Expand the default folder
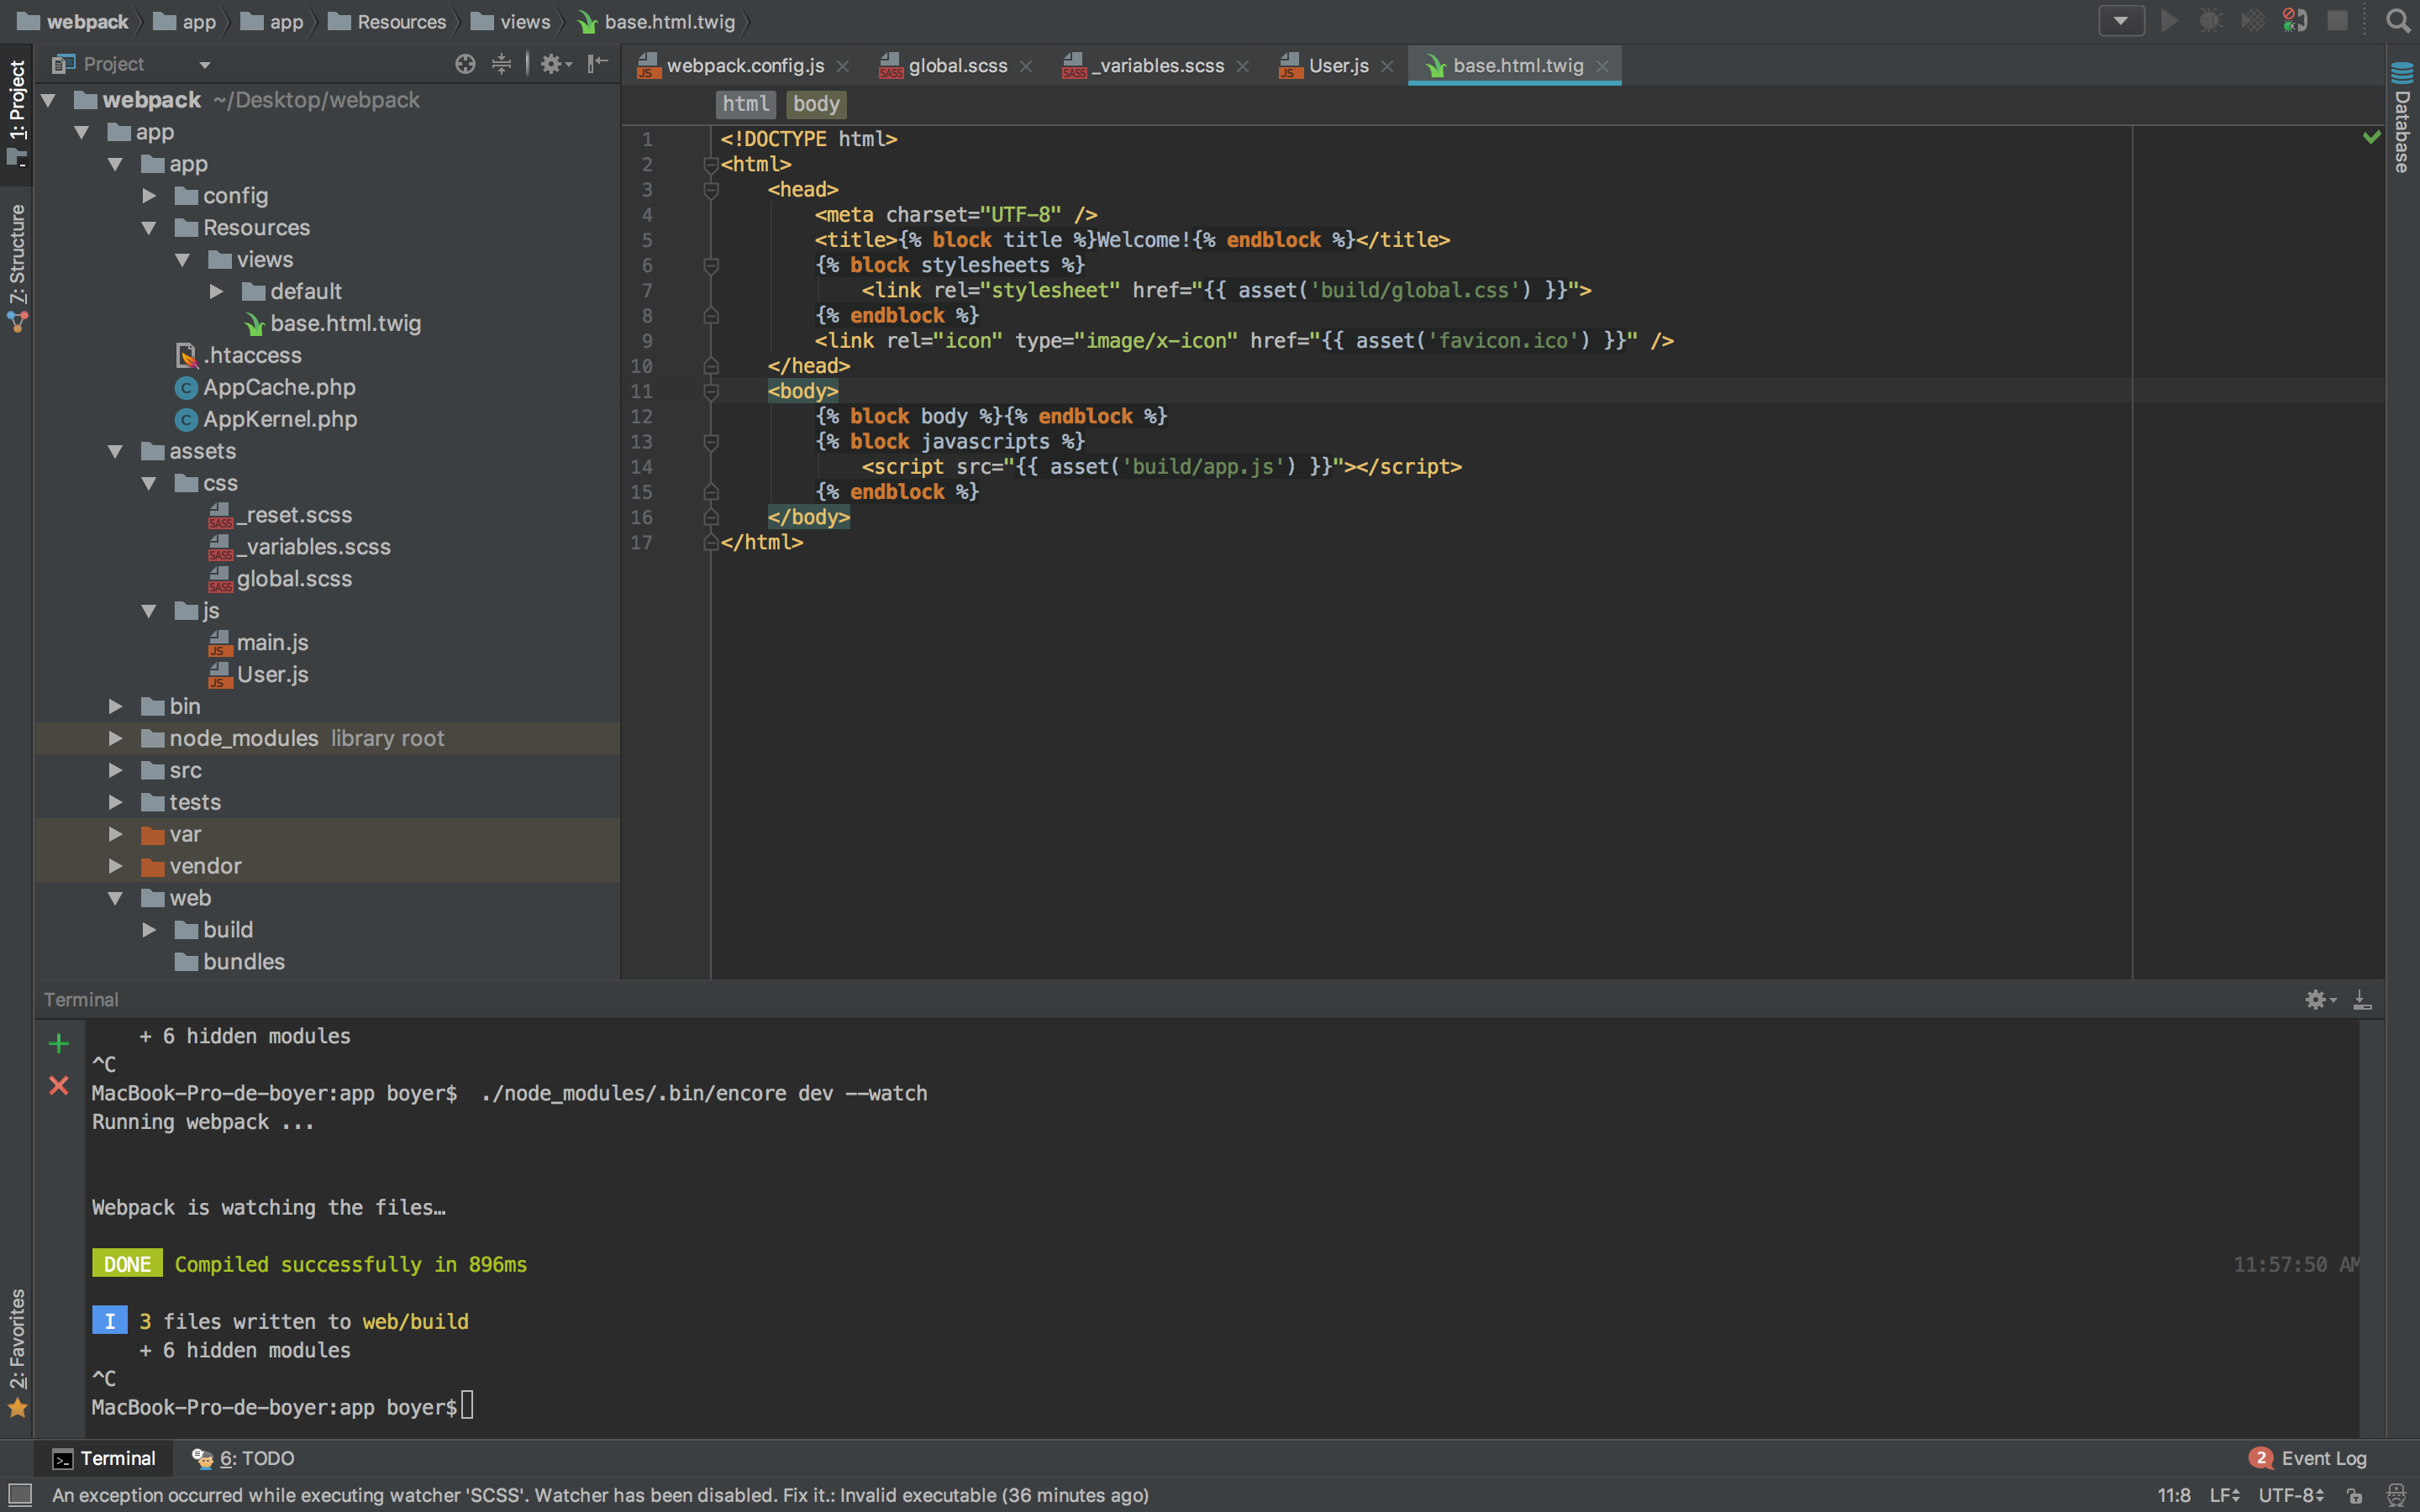The width and height of the screenshot is (2420, 1512). [216, 292]
